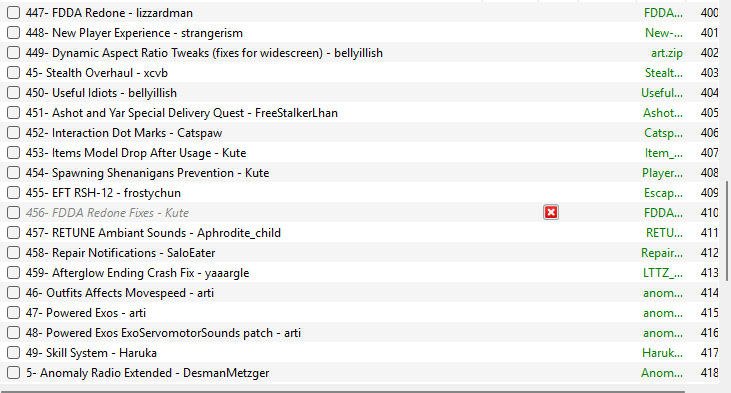Check the 449- Dynamic Aspect Ratio Tweaks checkbox

pos(14,53)
